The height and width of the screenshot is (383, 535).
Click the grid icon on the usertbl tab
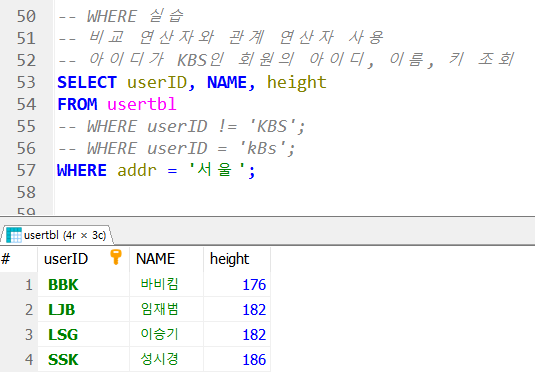pos(14,235)
